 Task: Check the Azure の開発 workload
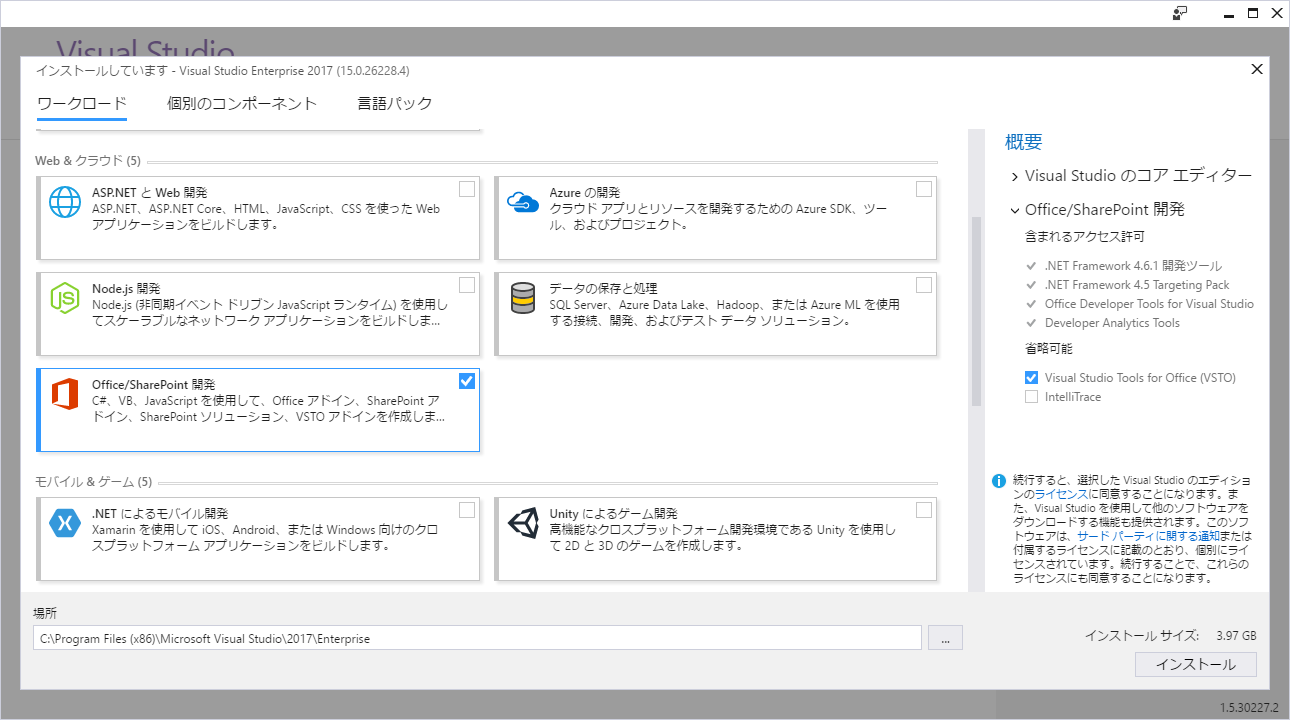point(923,189)
